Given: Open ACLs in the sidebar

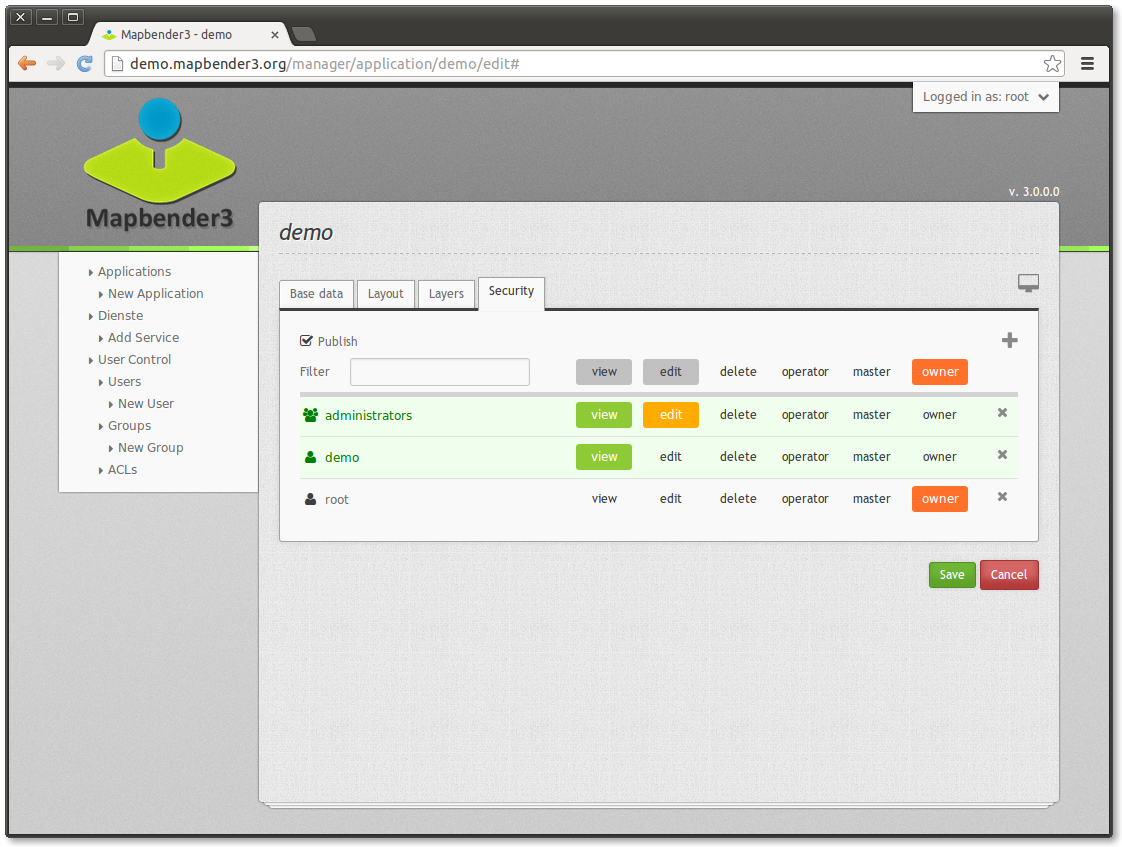Looking at the screenshot, I should (x=122, y=470).
